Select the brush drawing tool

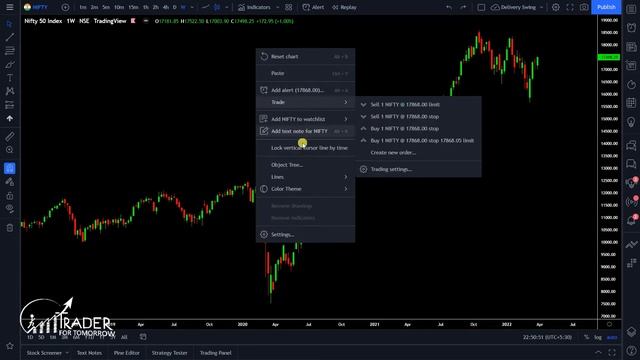(9, 64)
